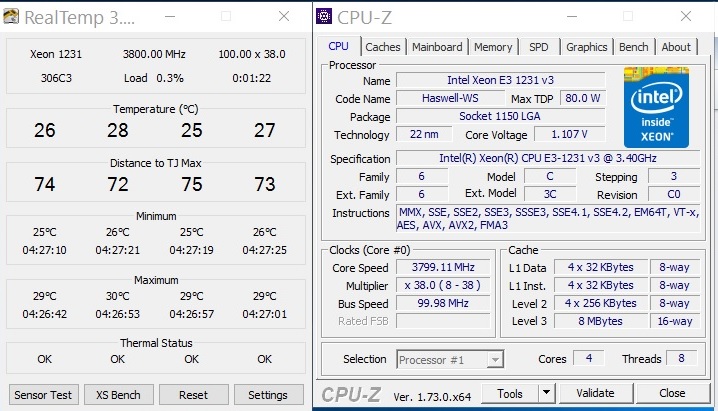Switch to the CPU tab
The width and height of the screenshot is (718, 411).
(338, 46)
